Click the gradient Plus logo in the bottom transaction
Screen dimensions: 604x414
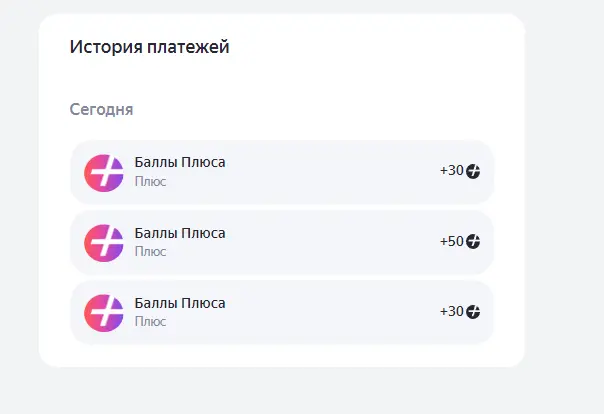pos(104,313)
